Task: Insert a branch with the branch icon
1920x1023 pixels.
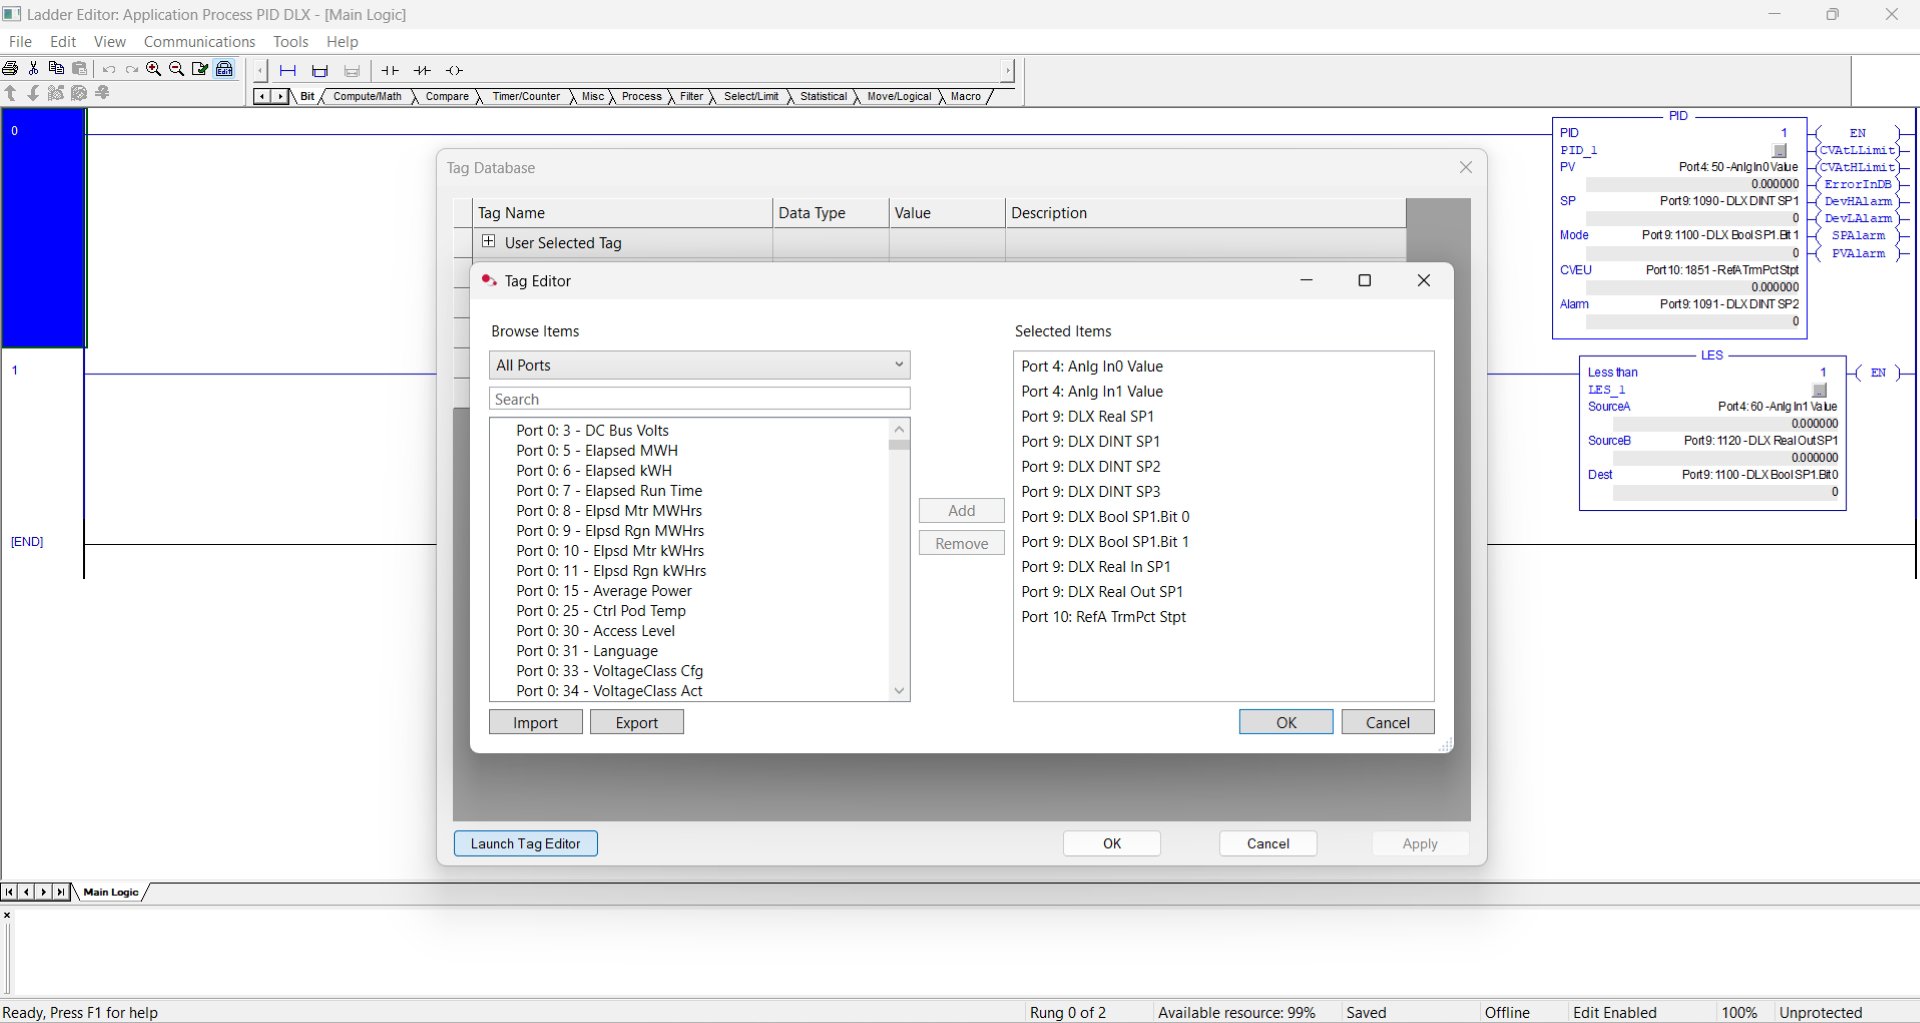Action: tap(320, 70)
